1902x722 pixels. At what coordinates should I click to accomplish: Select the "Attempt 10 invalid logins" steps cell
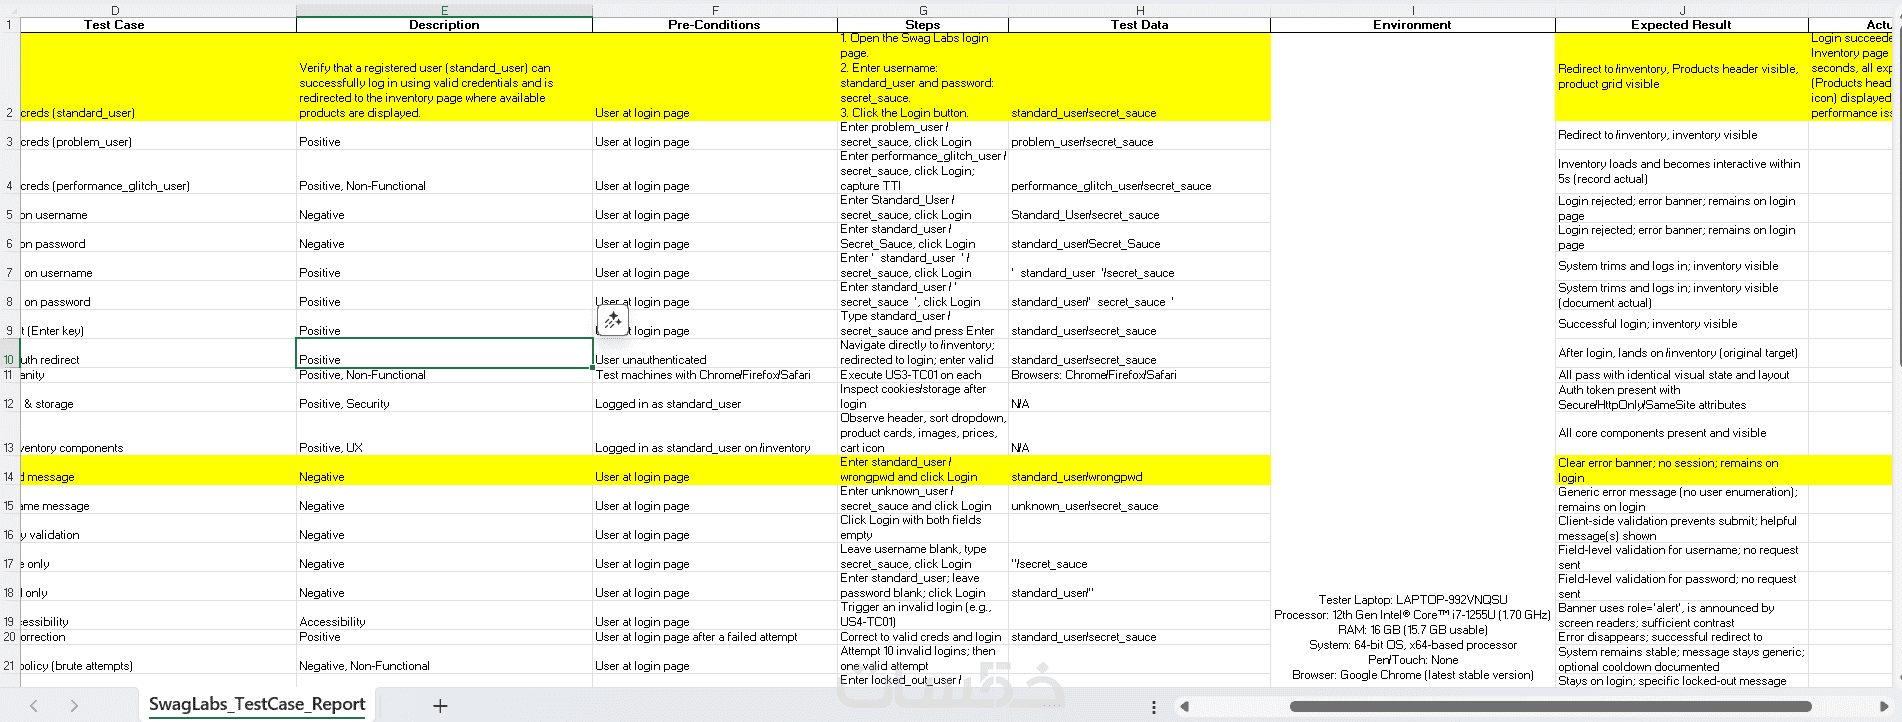pos(923,659)
